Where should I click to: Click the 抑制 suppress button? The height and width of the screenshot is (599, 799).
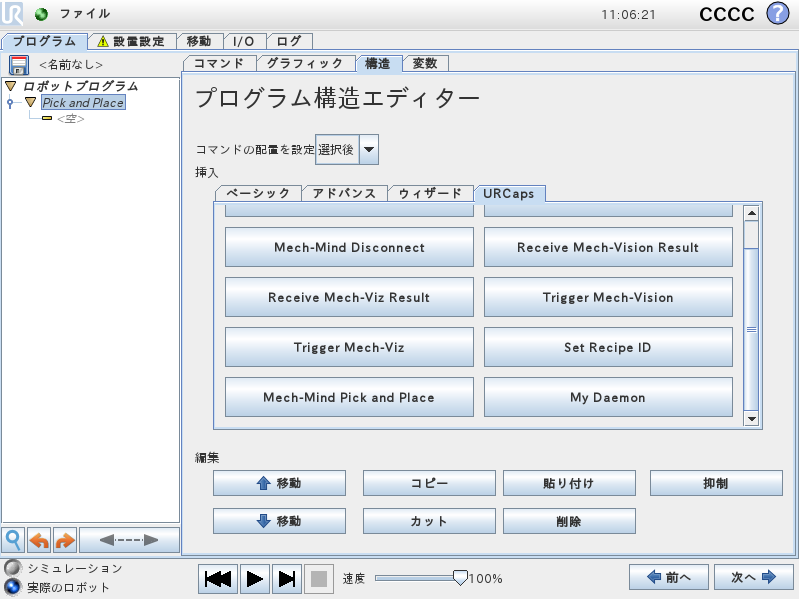click(x=716, y=483)
